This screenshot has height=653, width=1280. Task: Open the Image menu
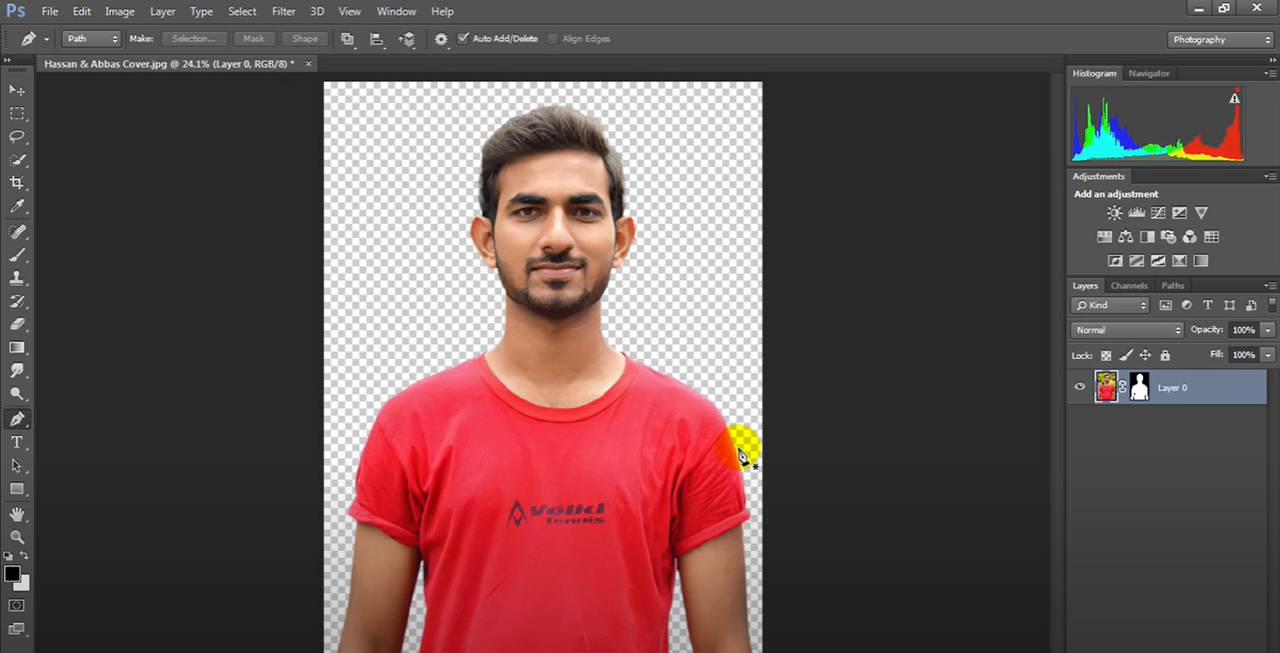point(120,11)
